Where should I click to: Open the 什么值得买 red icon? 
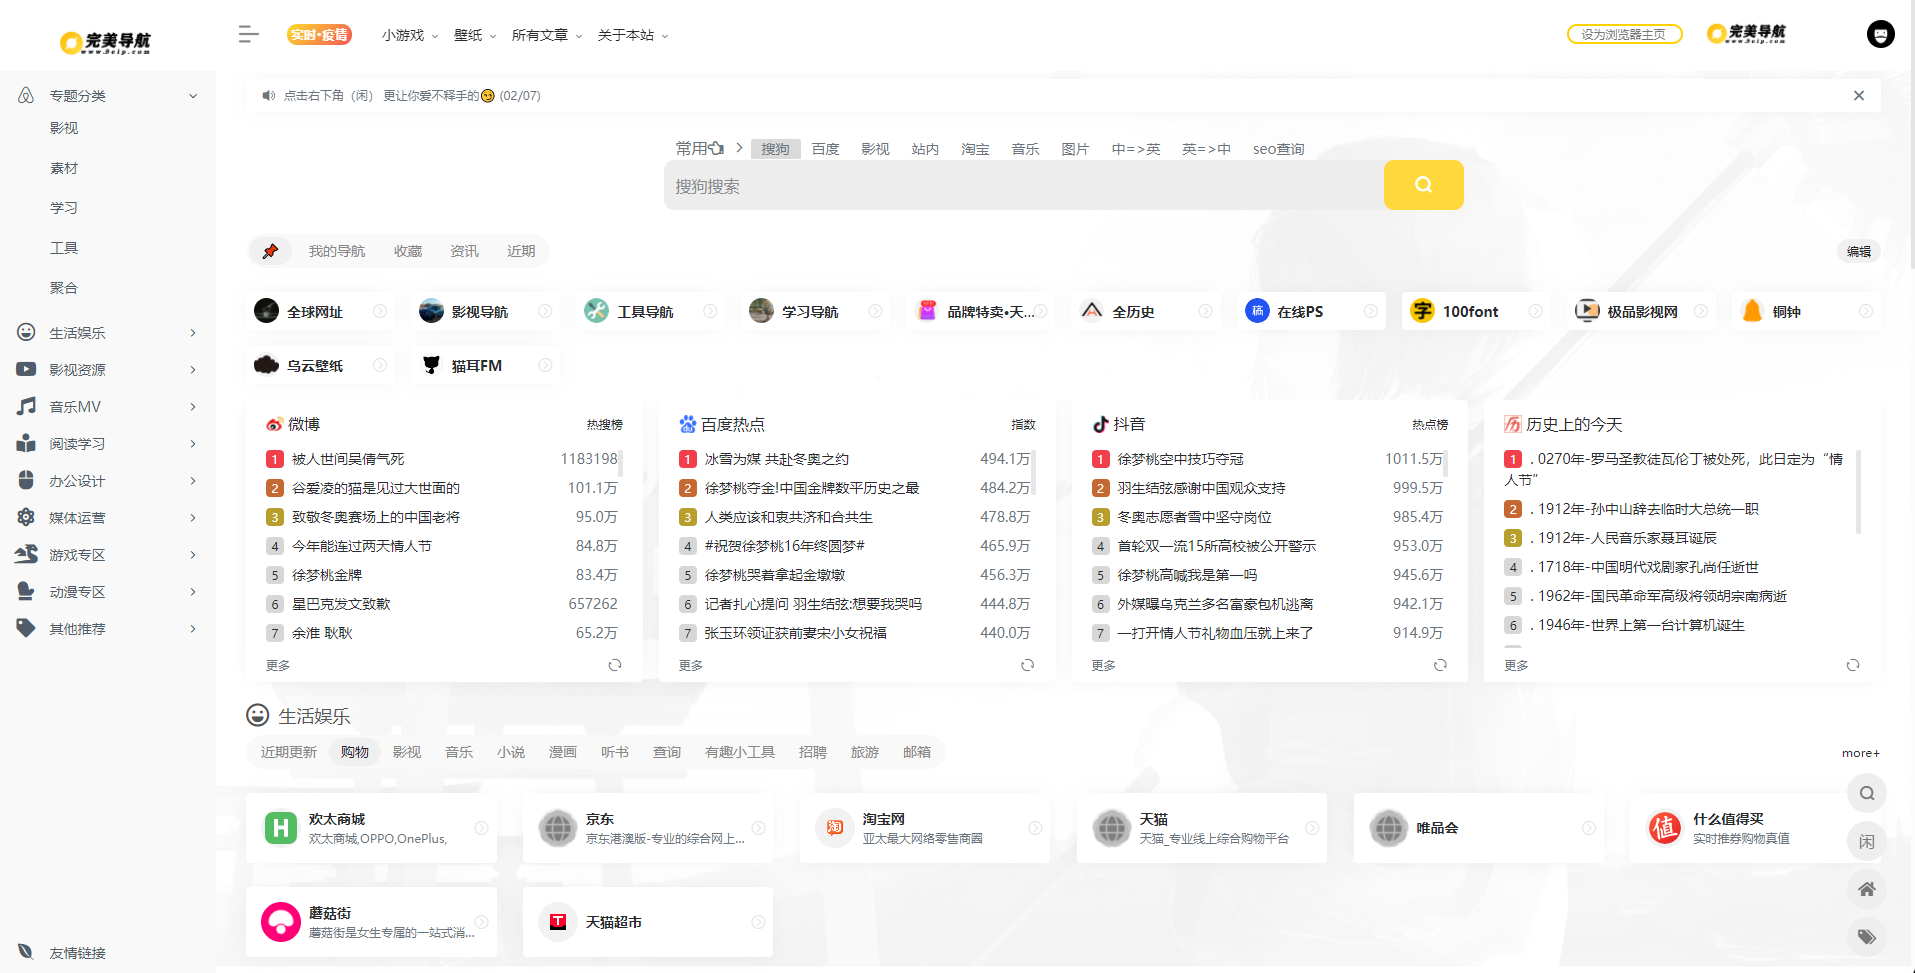click(x=1665, y=828)
